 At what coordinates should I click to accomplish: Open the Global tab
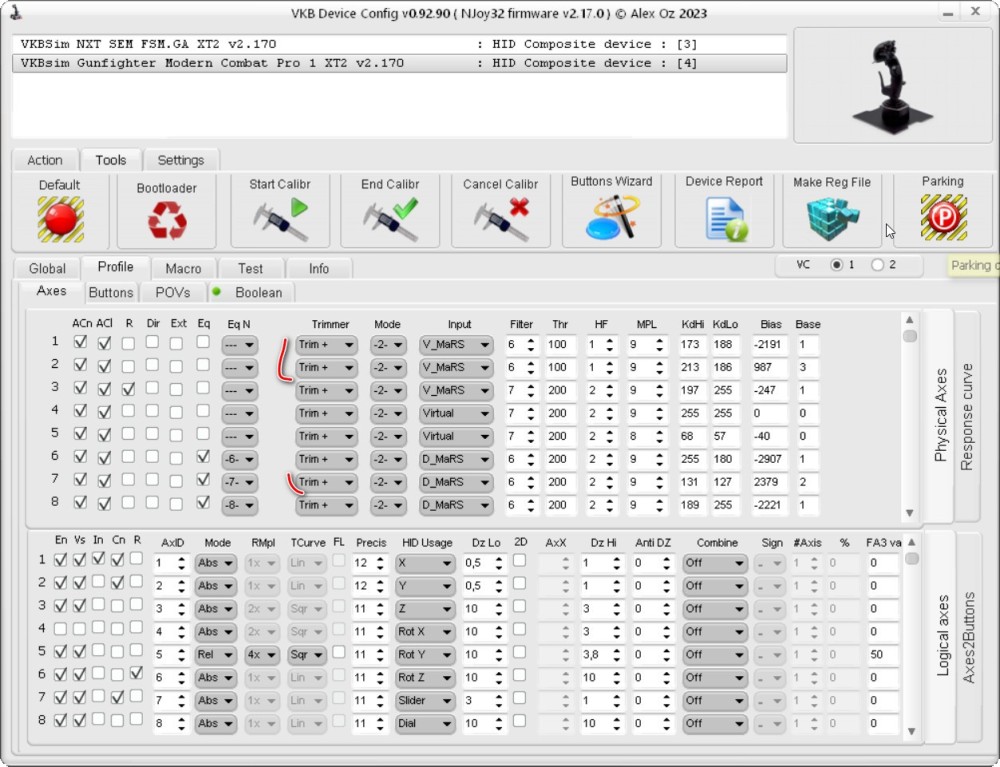click(47, 268)
